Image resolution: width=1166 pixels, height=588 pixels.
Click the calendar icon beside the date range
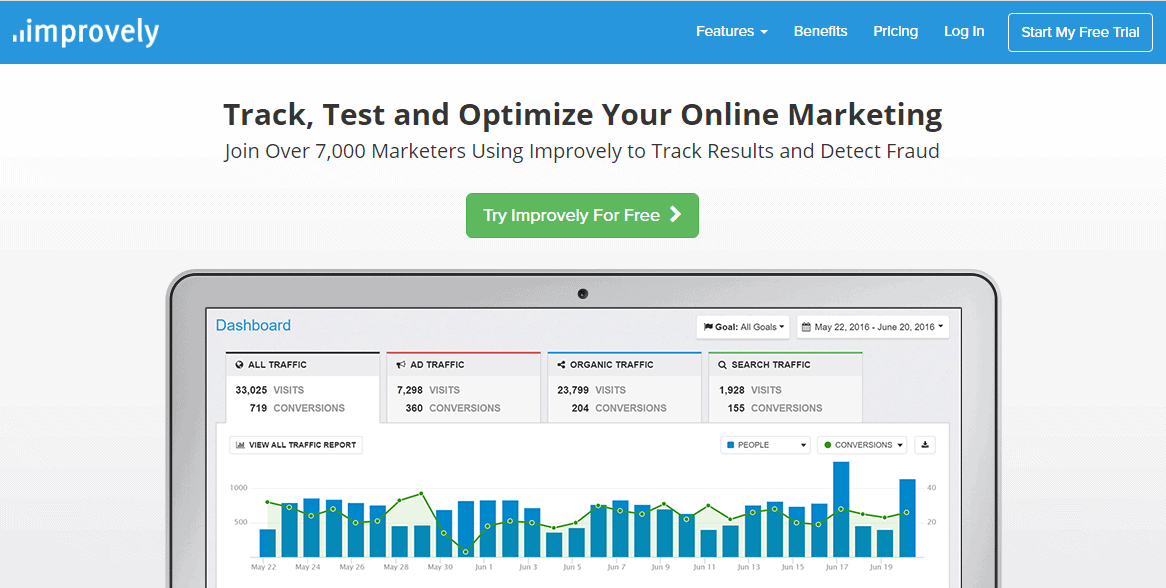(806, 327)
